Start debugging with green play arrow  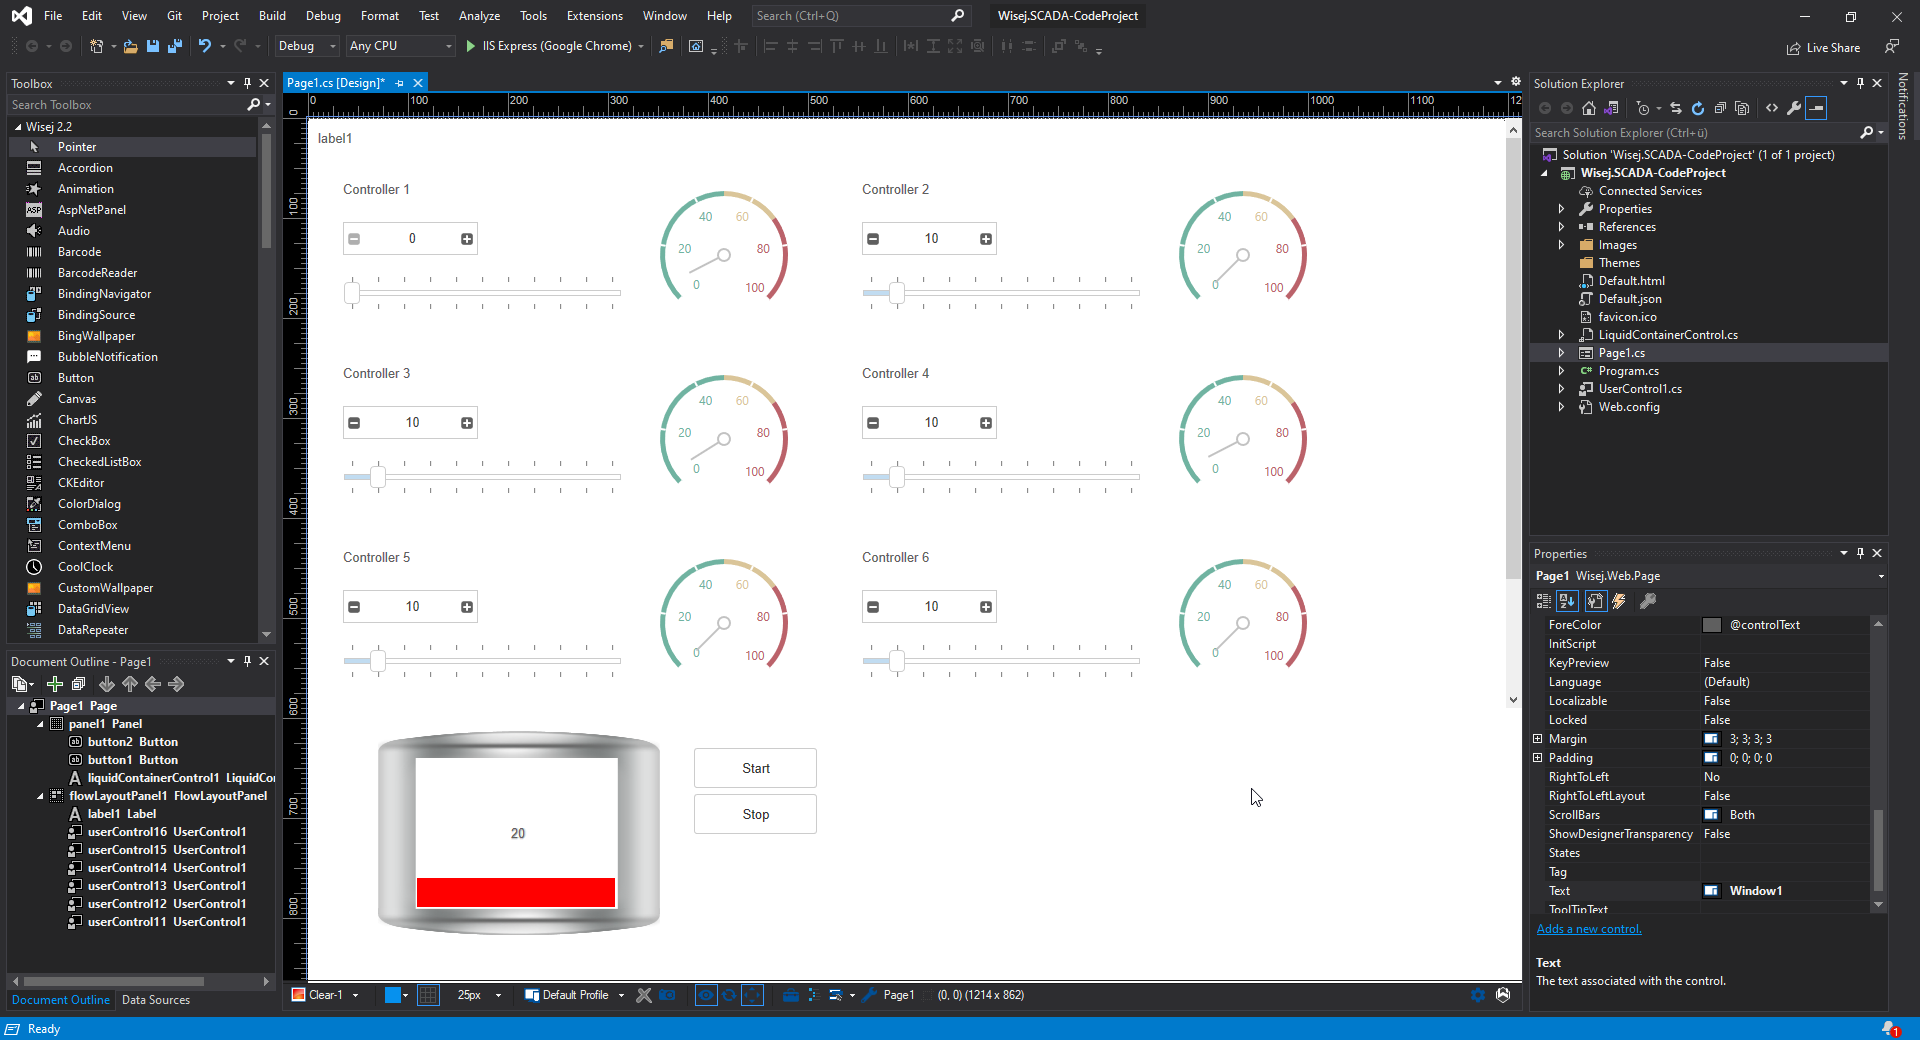pyautogui.click(x=471, y=46)
